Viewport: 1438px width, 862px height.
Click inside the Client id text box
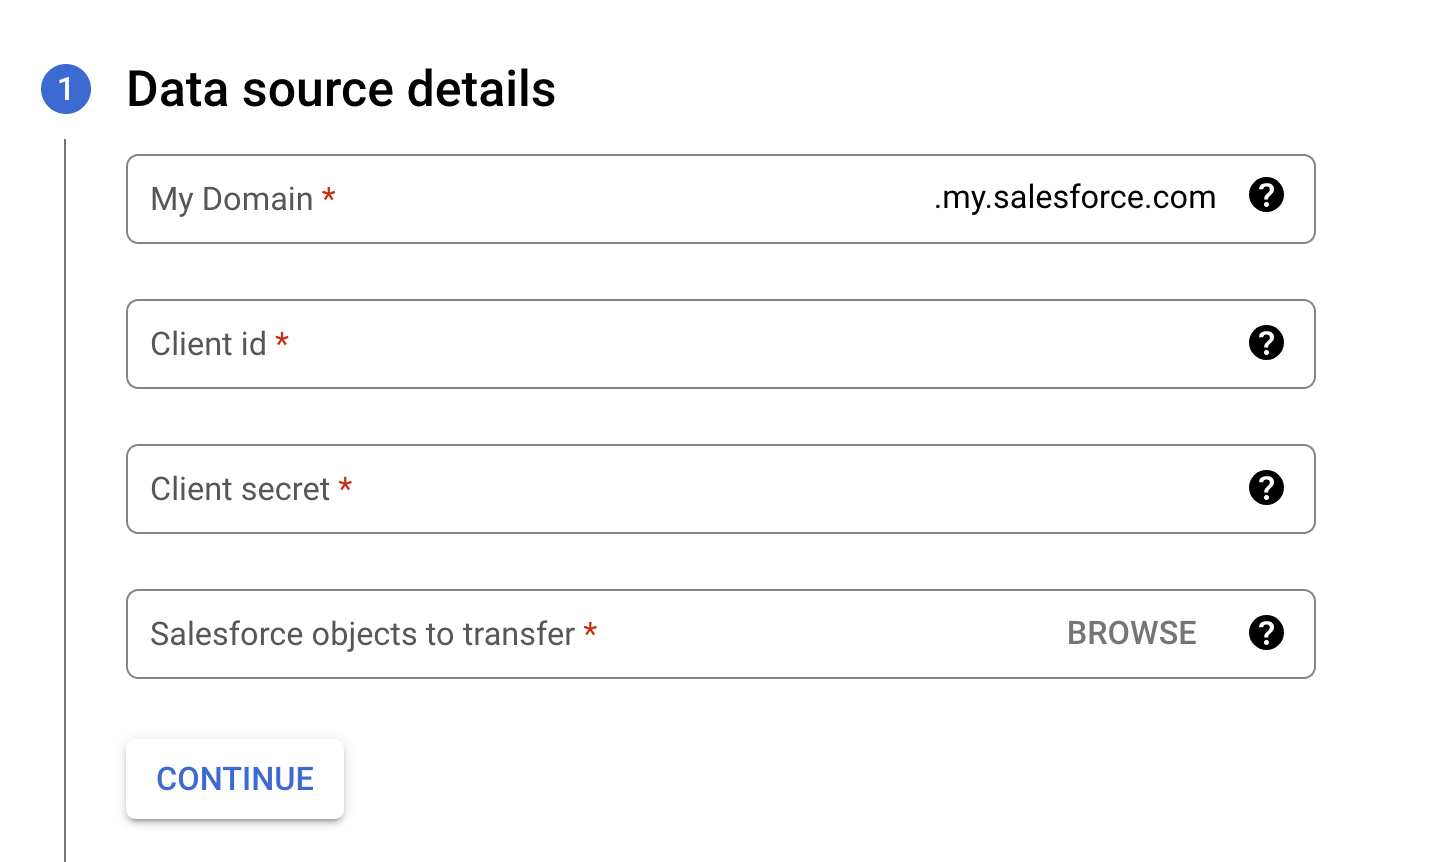point(600,344)
